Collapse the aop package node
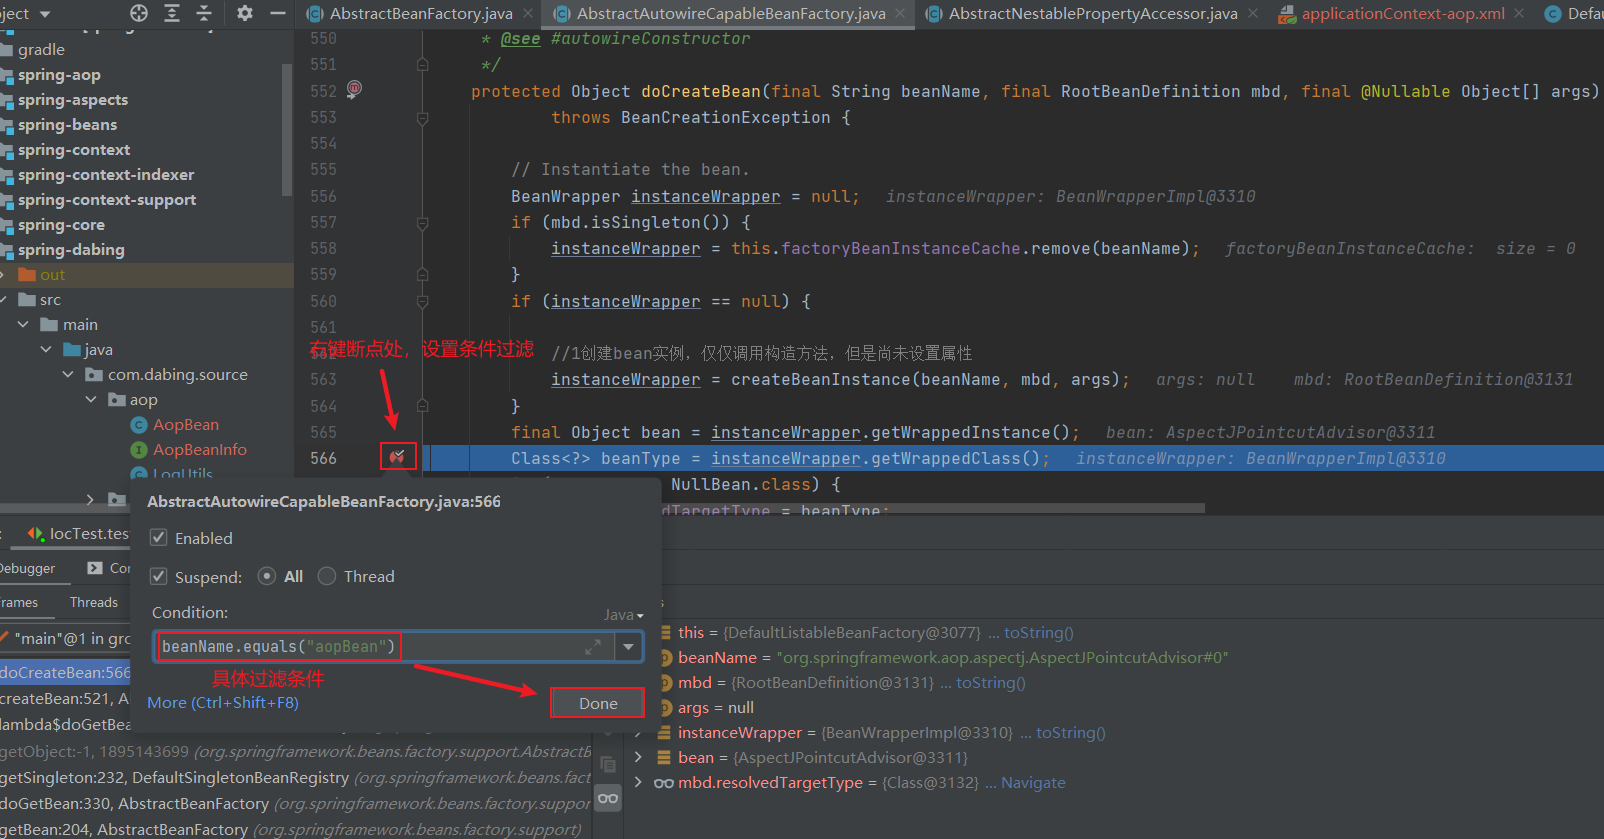 (x=91, y=400)
